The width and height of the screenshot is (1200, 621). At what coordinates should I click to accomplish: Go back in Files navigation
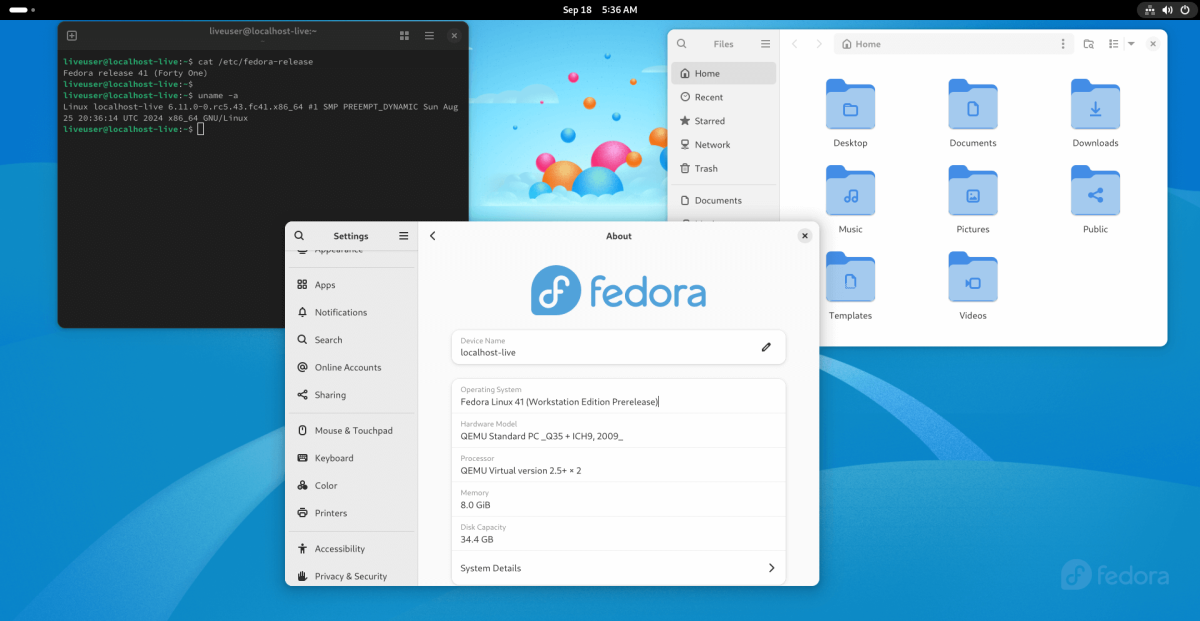point(794,44)
